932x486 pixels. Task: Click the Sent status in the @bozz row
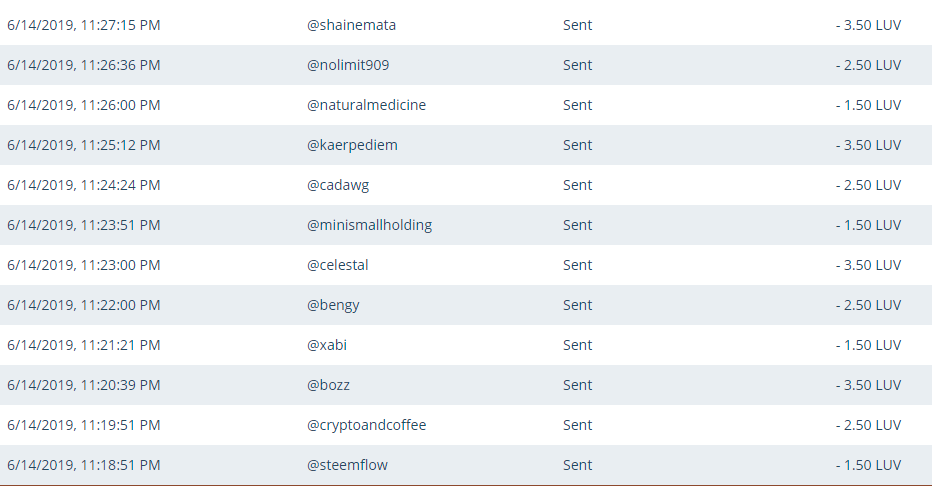(577, 385)
